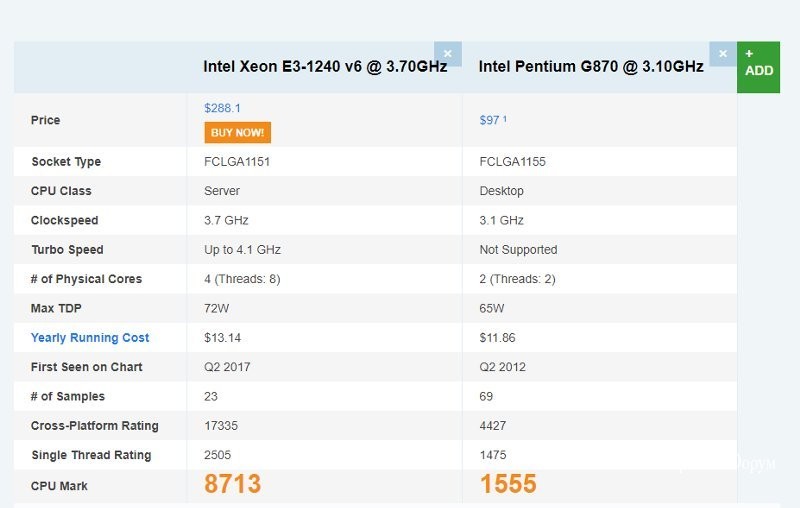Click the Price row label
Viewport: 800px width, 508px height.
tap(45, 120)
